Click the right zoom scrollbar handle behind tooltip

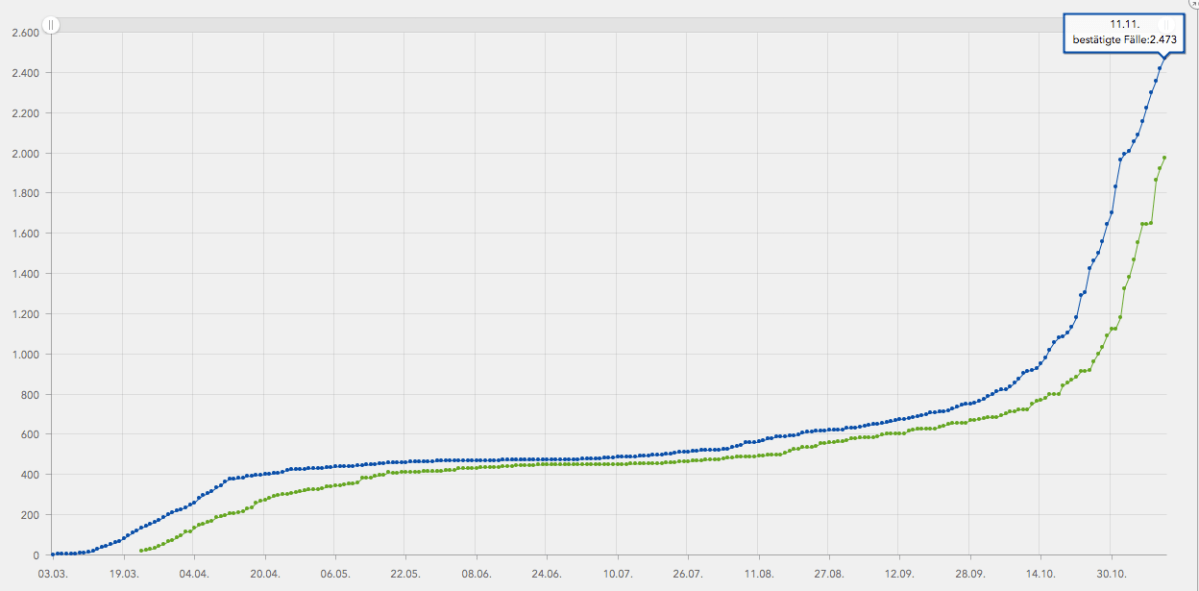click(x=1164, y=24)
